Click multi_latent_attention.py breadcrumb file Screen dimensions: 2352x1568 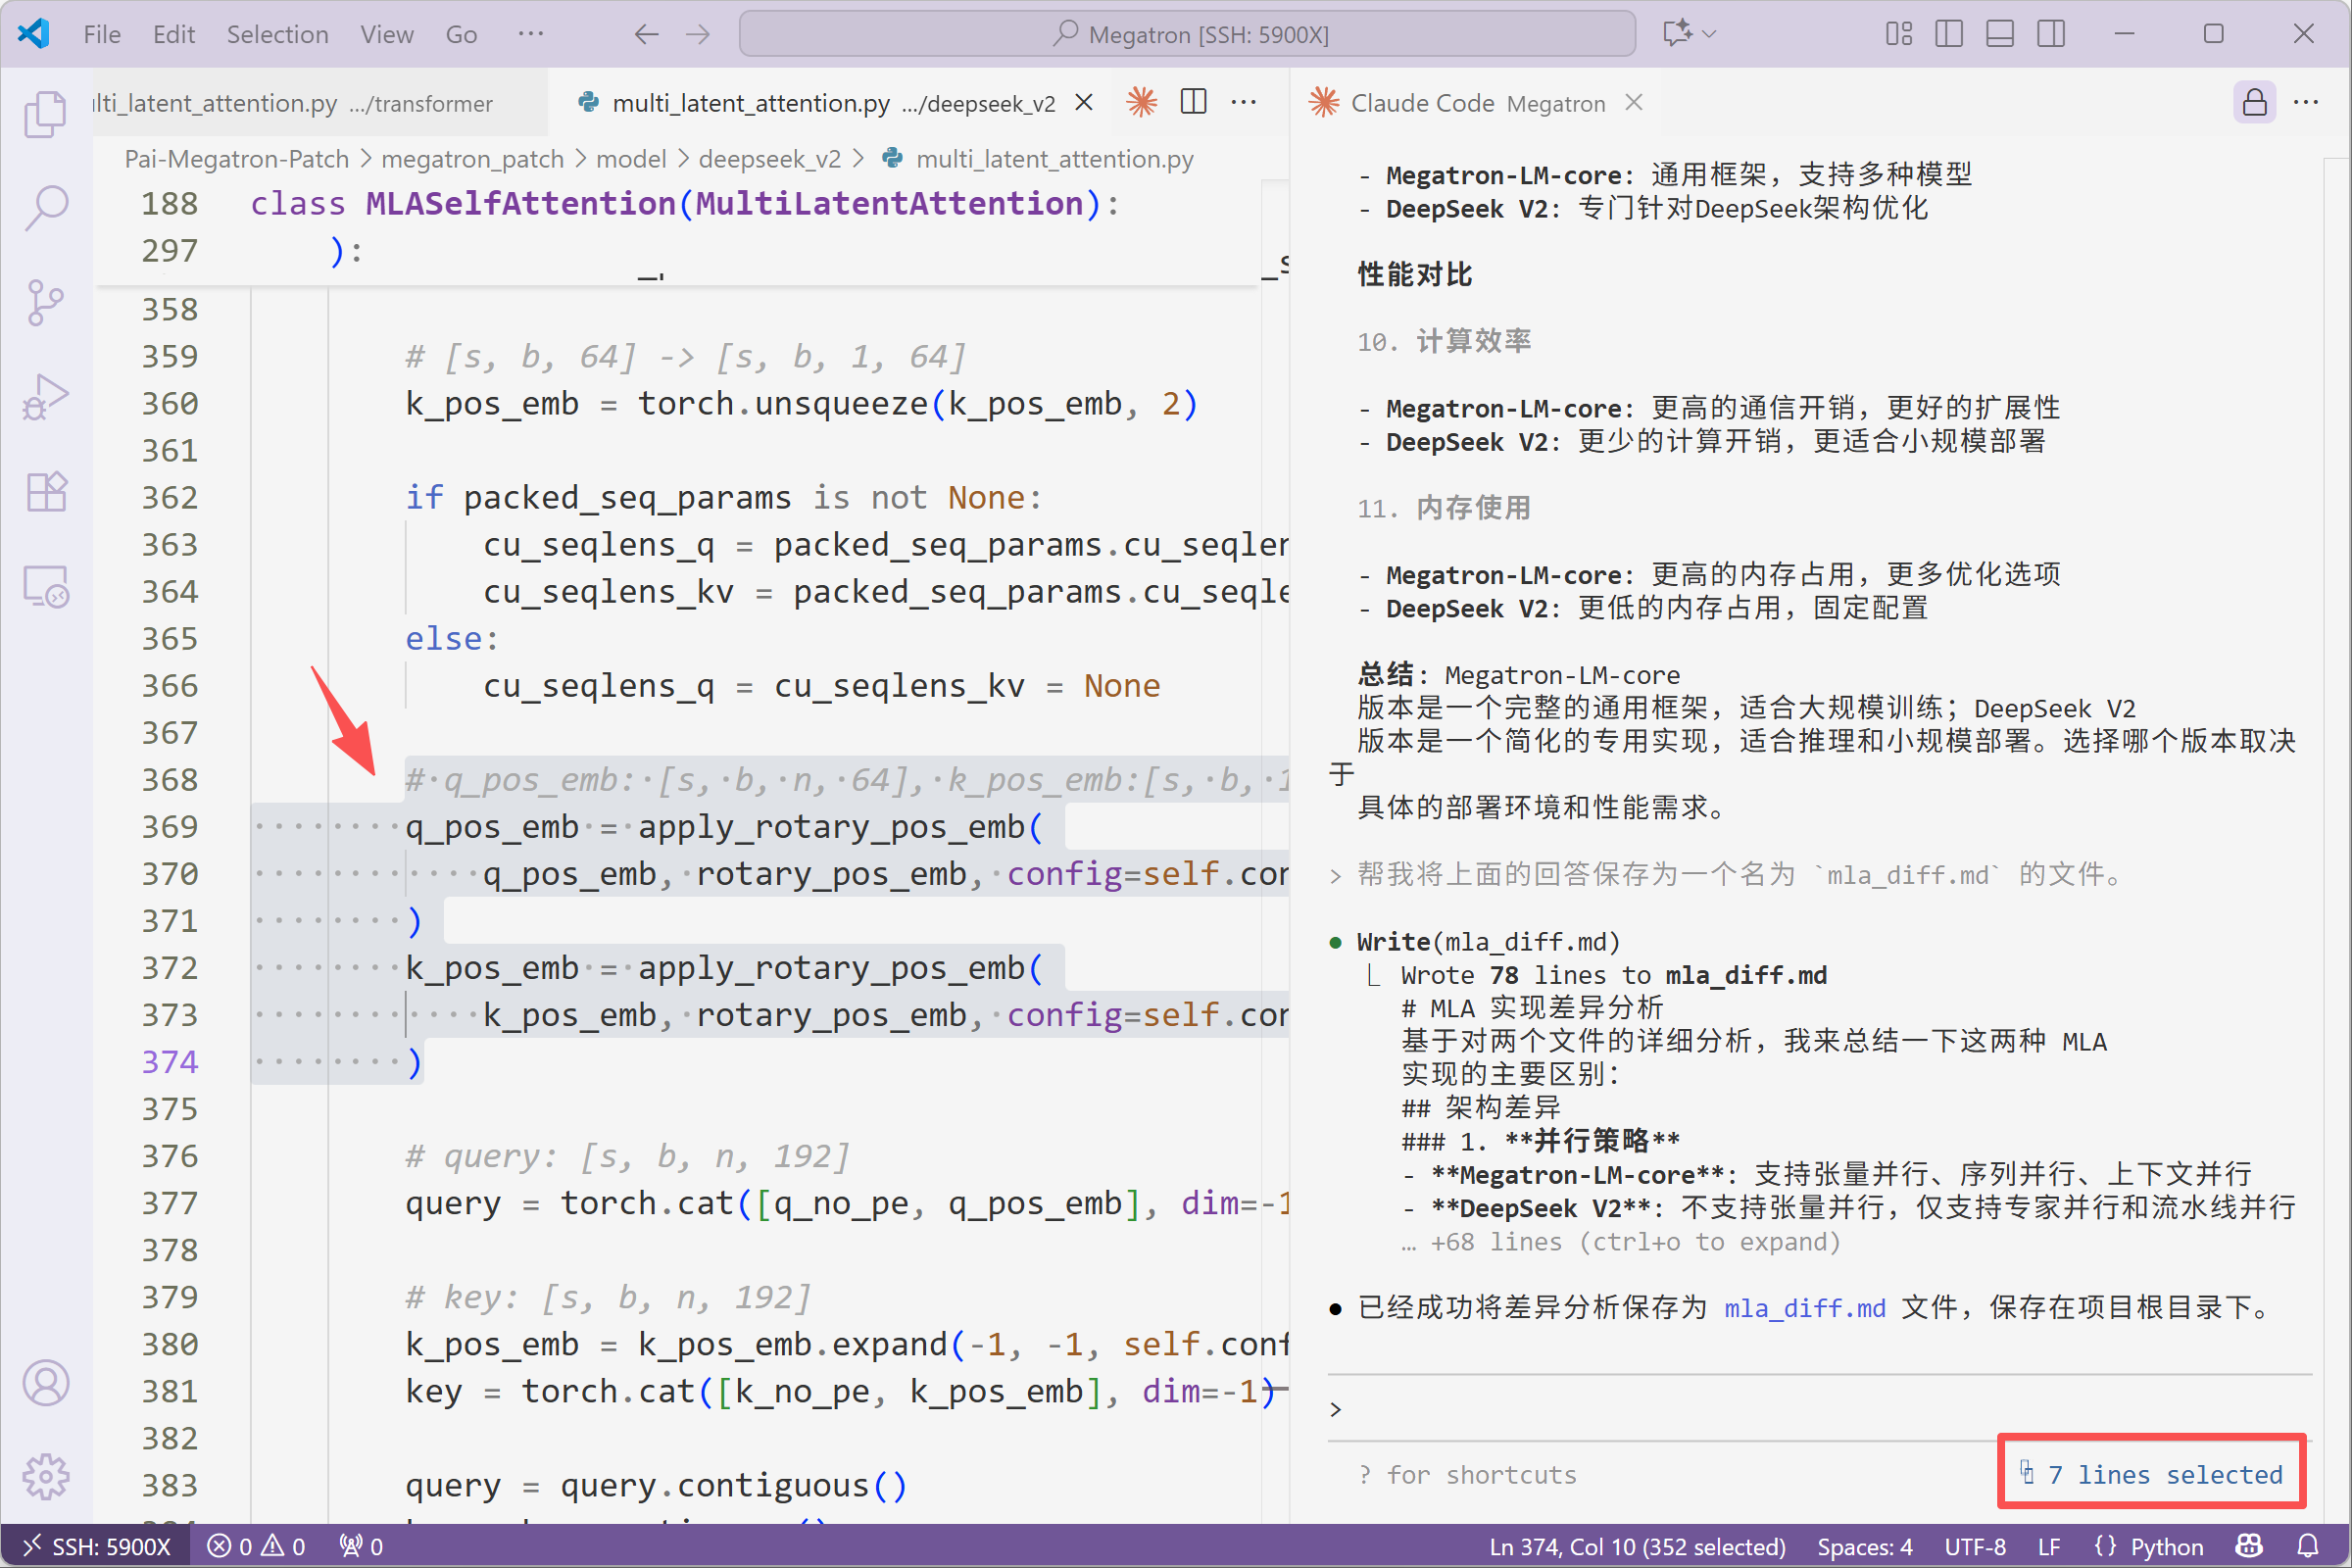click(1054, 159)
